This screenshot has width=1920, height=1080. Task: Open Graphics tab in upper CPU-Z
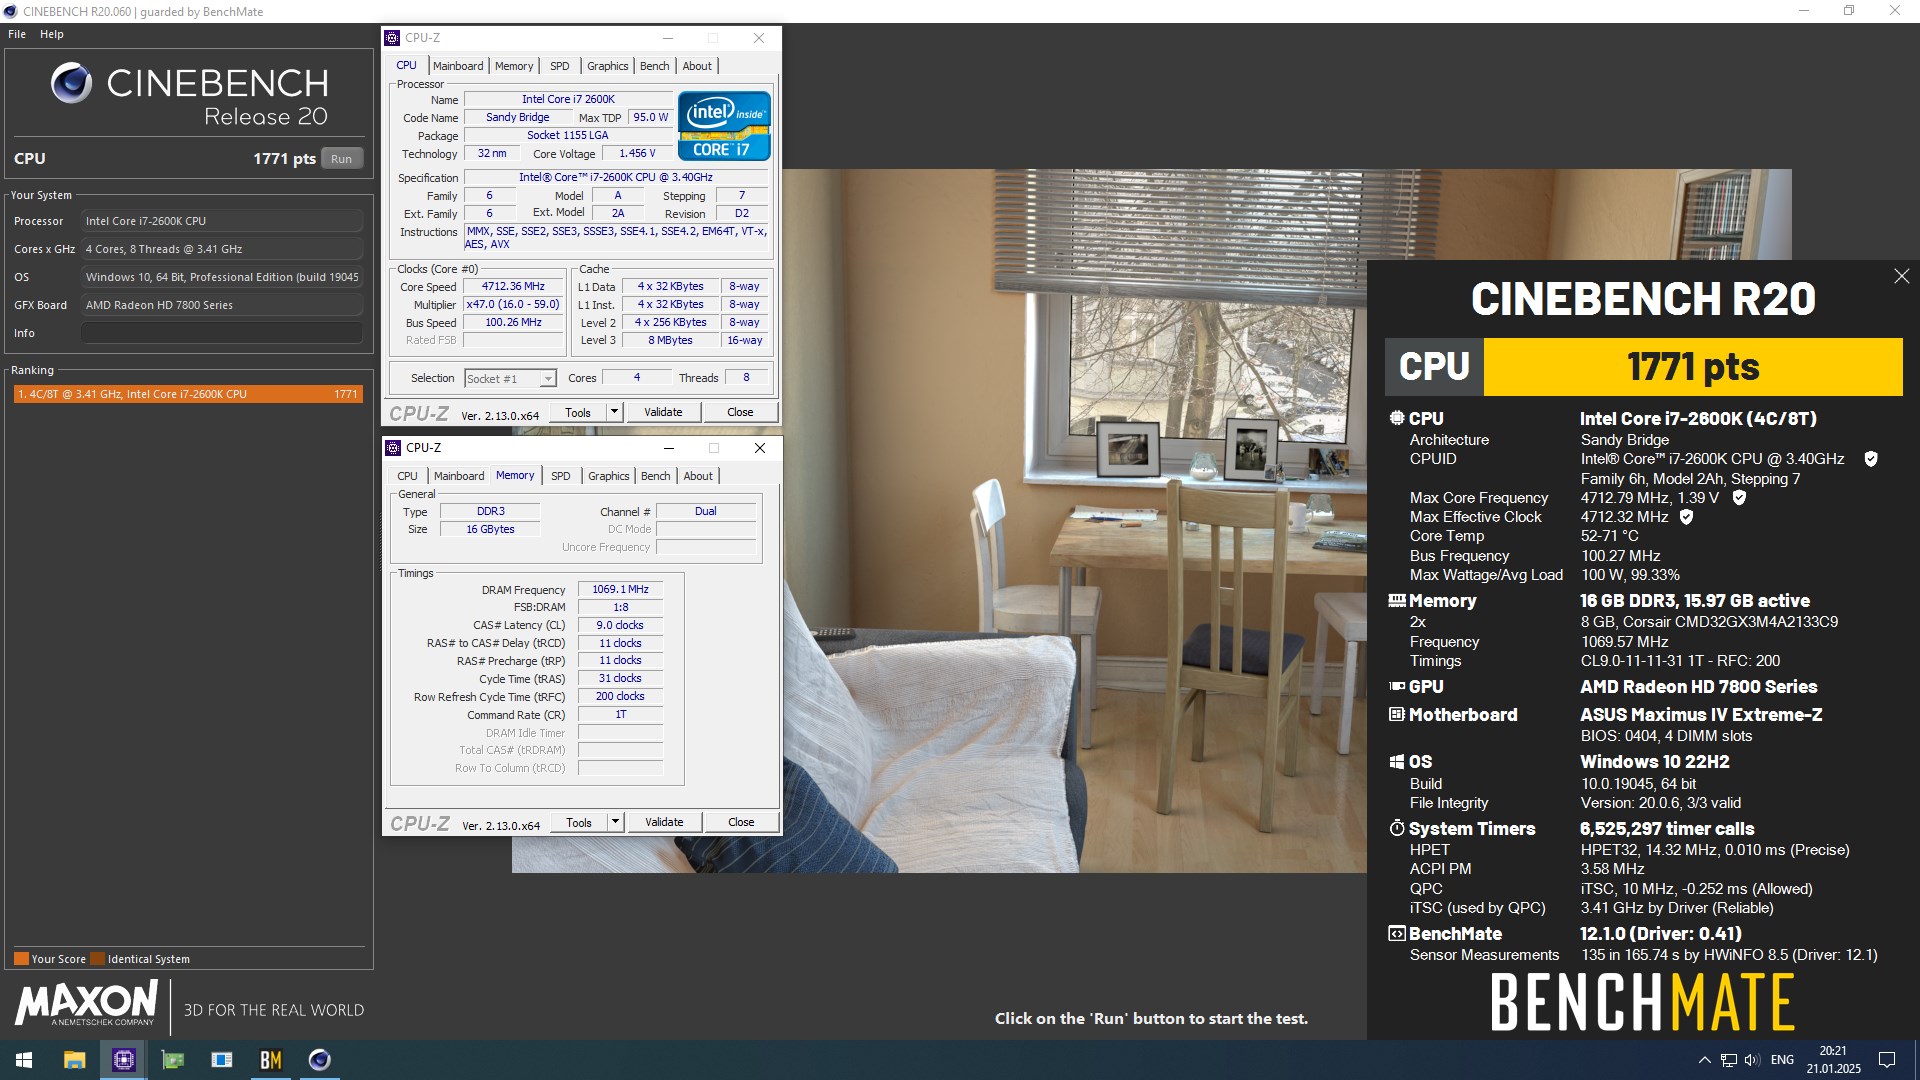click(x=608, y=66)
